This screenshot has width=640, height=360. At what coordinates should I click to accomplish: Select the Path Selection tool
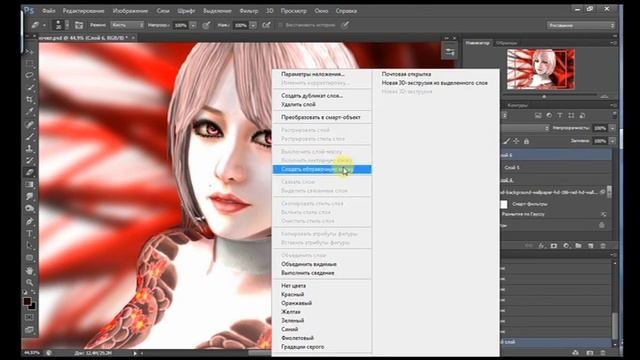29,246
